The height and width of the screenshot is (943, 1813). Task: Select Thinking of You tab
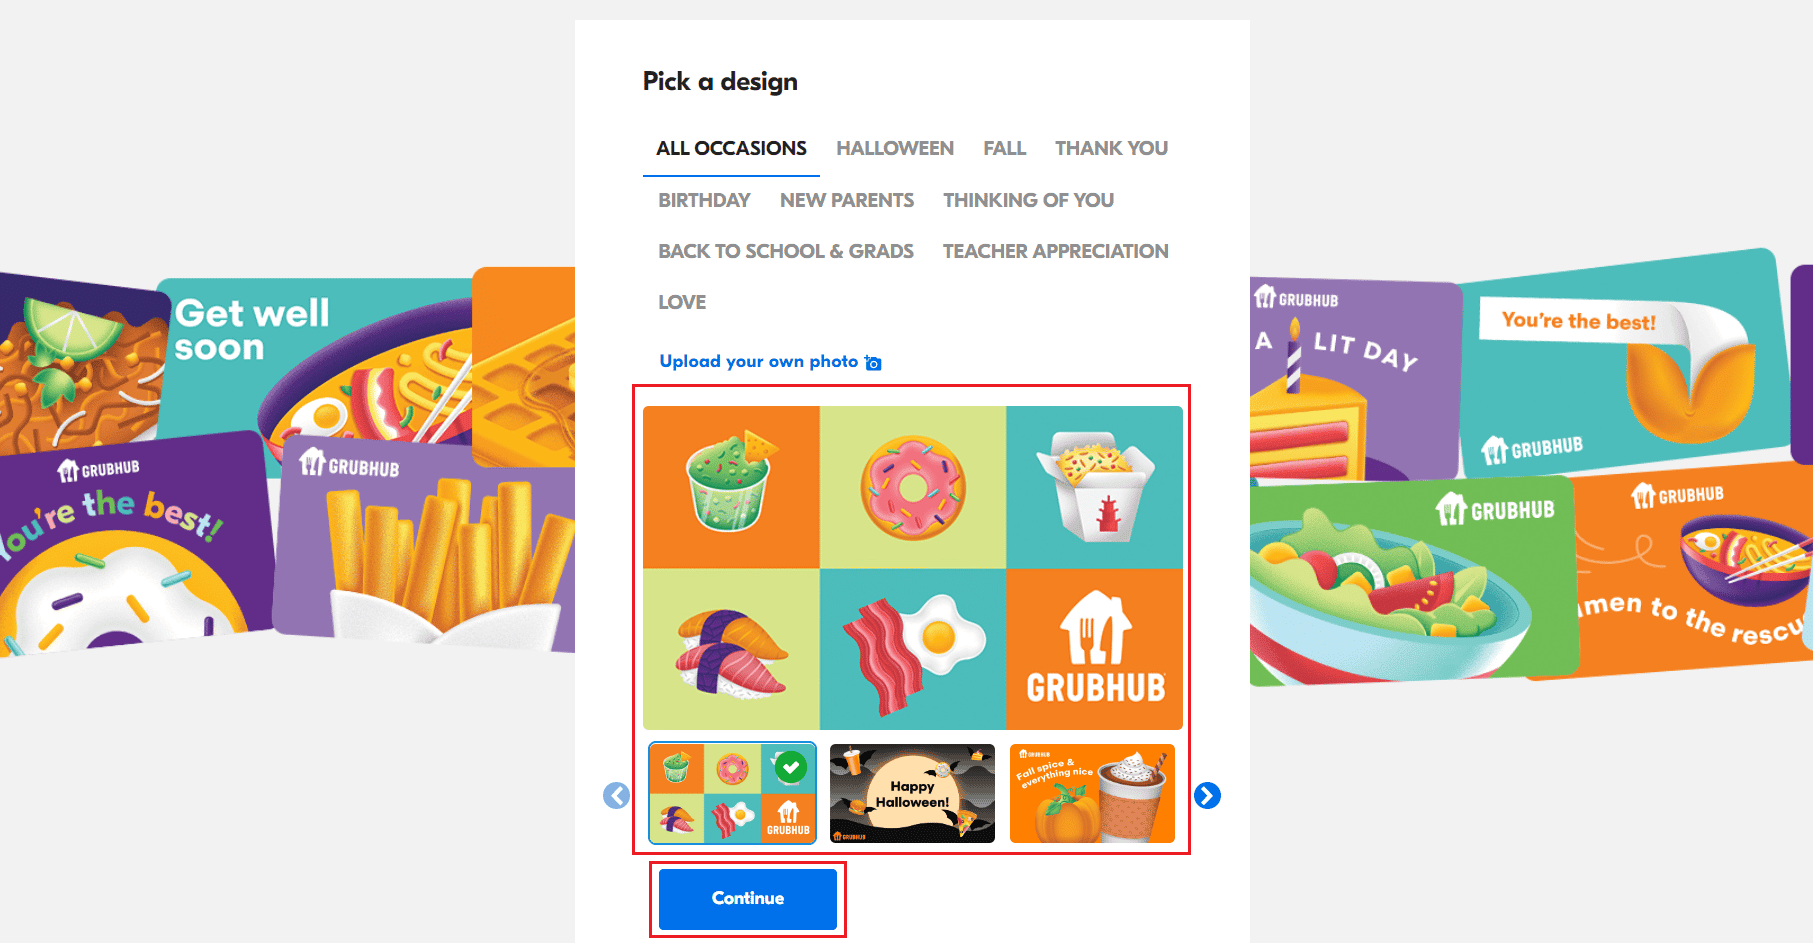(x=1028, y=200)
